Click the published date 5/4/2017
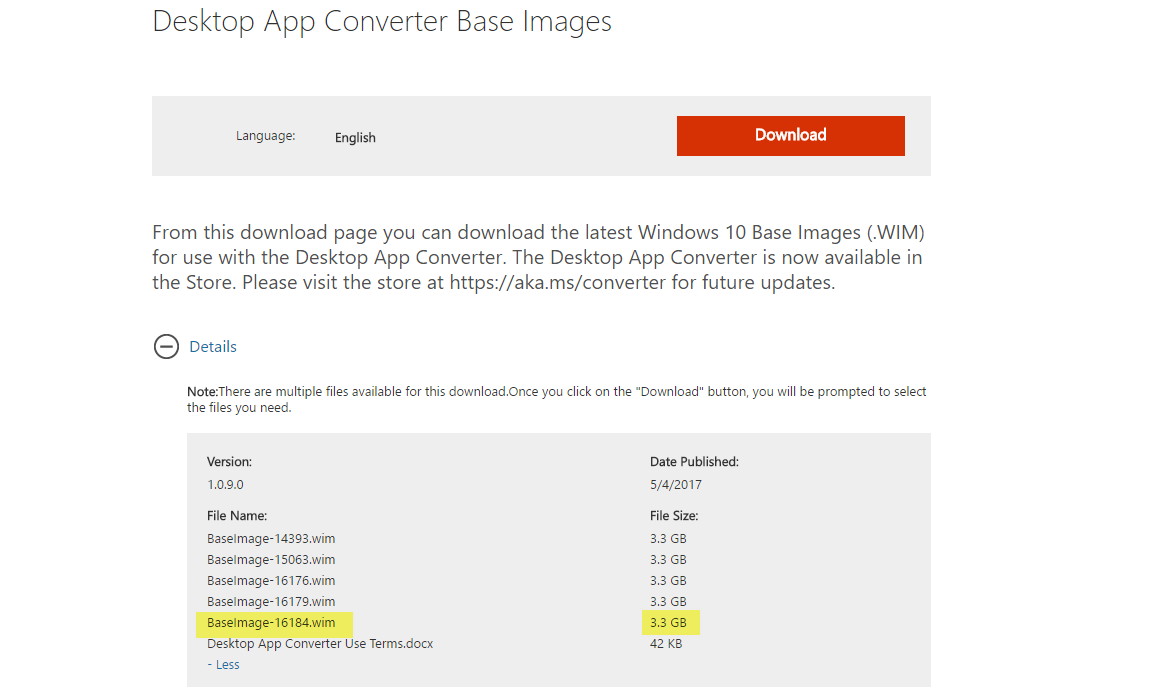 pyautogui.click(x=676, y=484)
